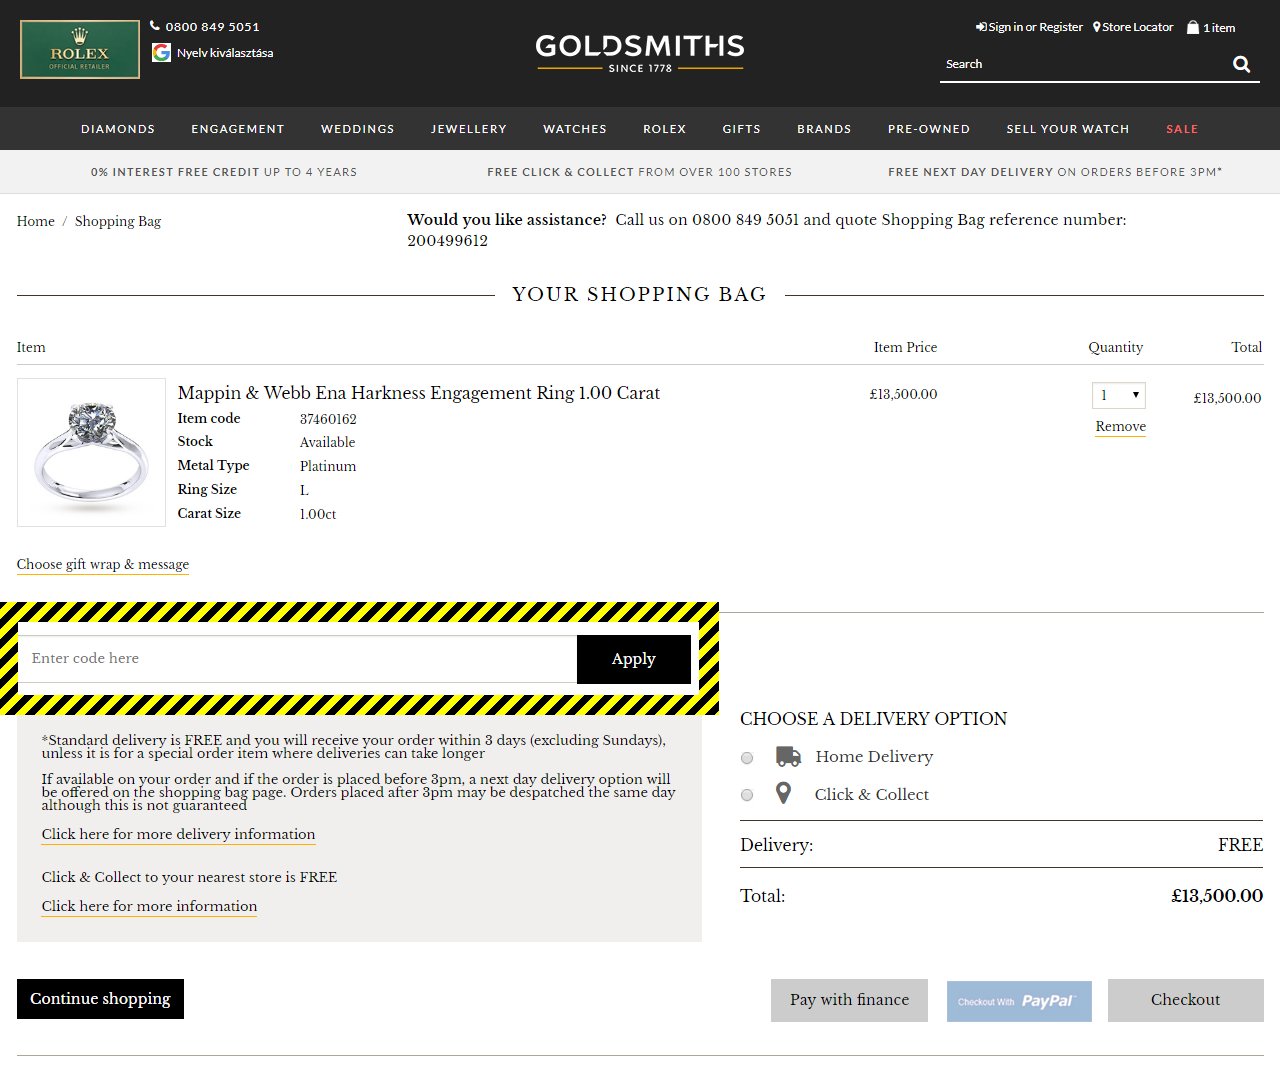Click the Google Translate icon

[161, 52]
